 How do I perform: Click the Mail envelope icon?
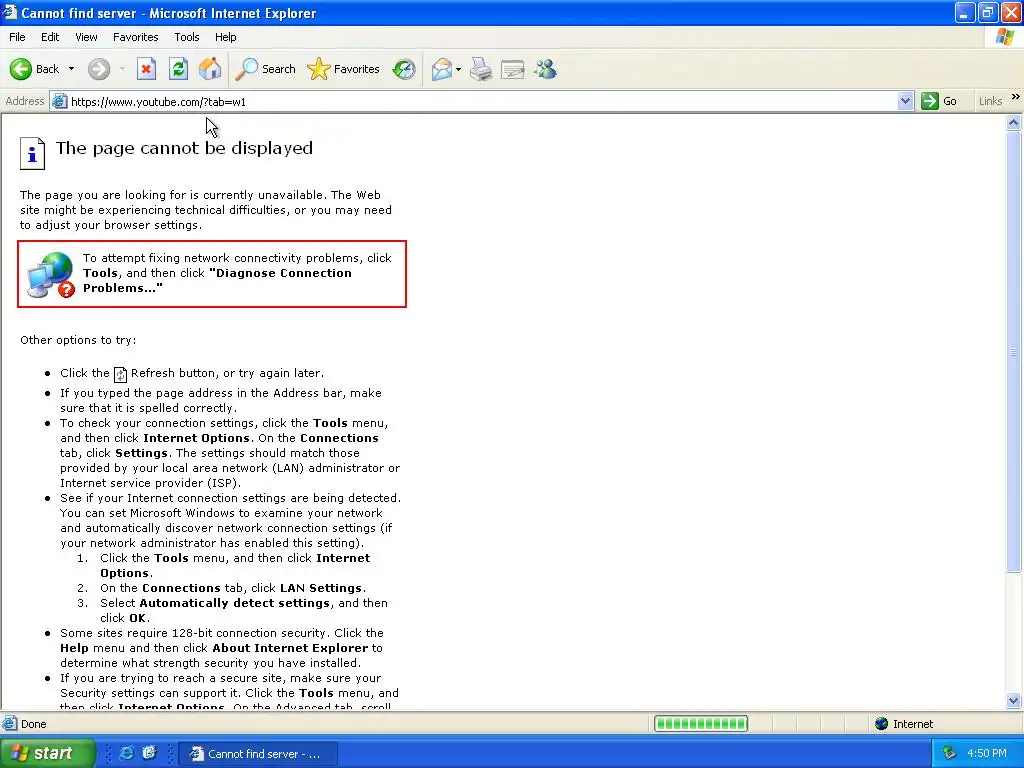442,69
